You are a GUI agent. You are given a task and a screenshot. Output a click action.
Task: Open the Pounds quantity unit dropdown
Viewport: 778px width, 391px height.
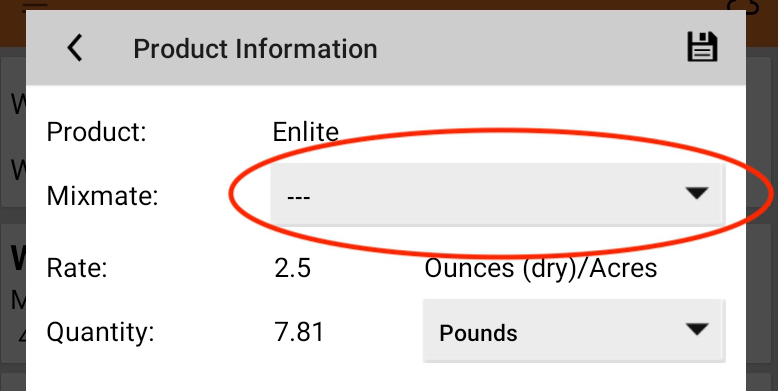point(574,331)
